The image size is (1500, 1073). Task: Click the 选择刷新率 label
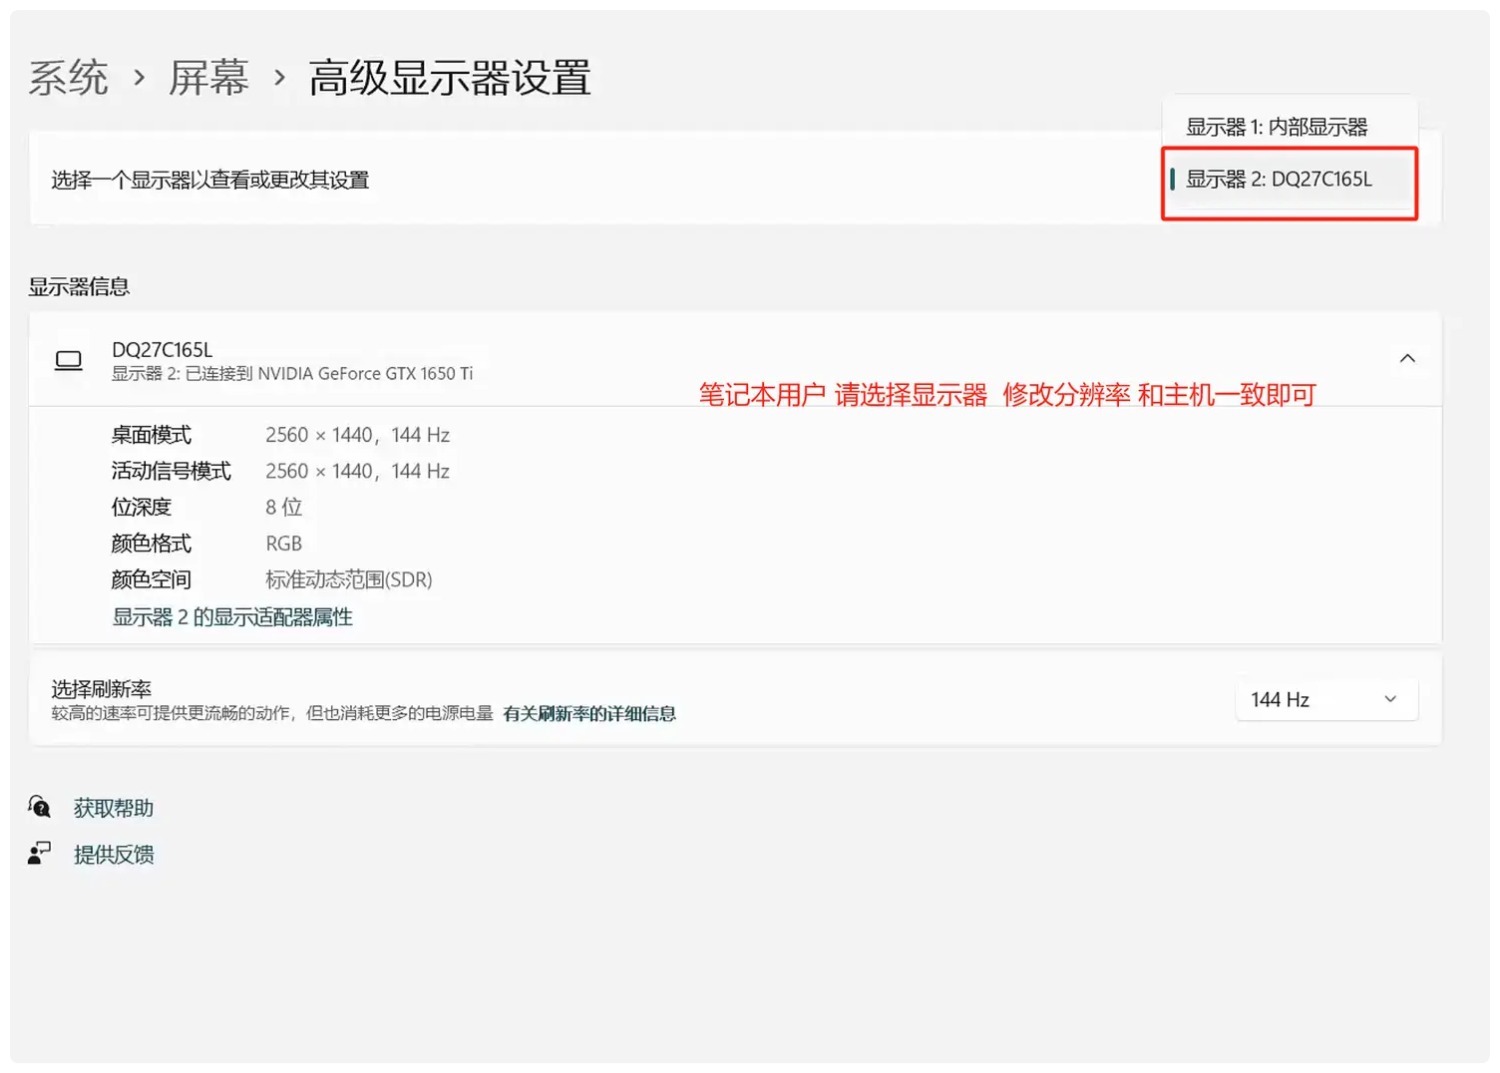coord(101,689)
